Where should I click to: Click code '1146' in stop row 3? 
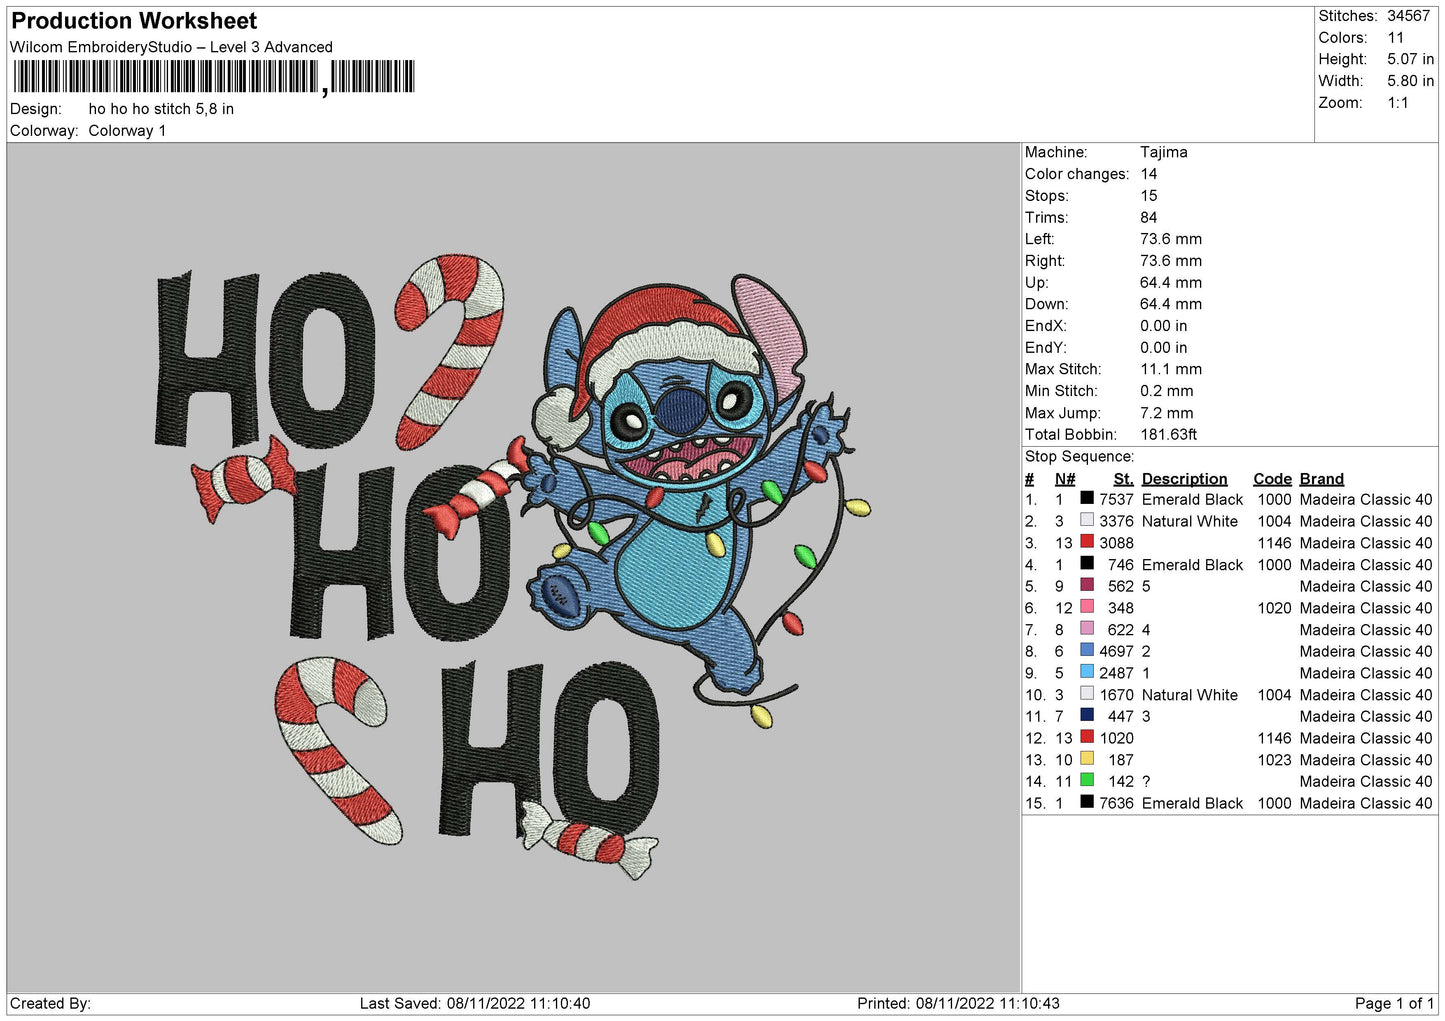click(1275, 544)
